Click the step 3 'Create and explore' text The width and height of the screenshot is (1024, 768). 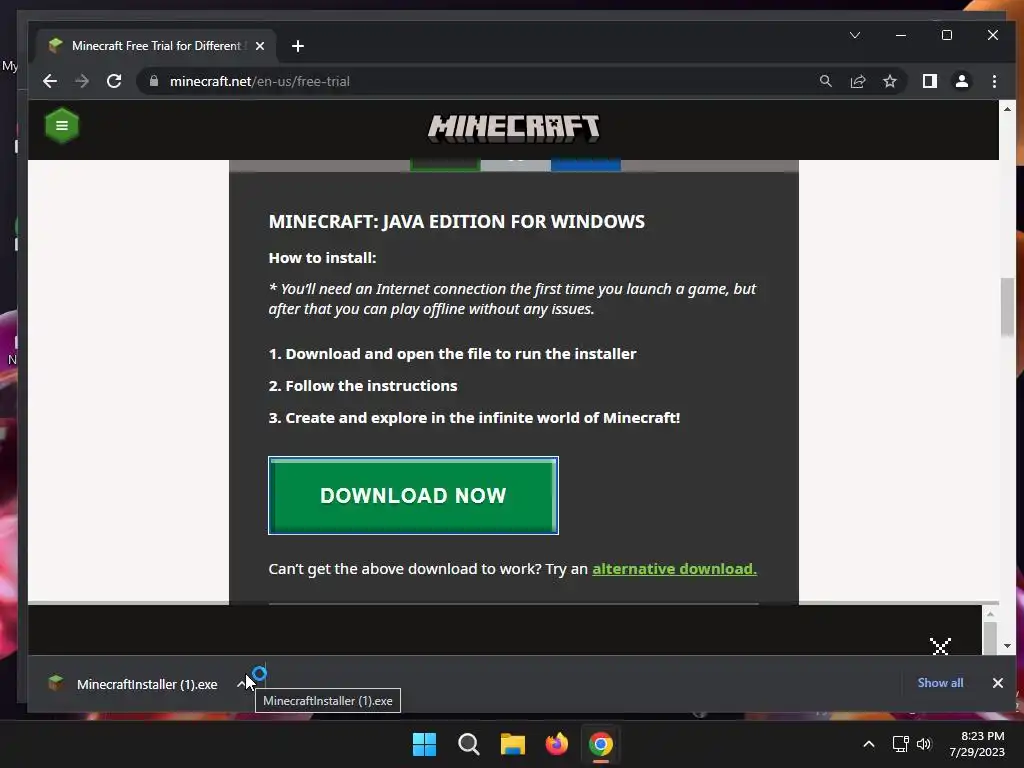[x=474, y=417]
